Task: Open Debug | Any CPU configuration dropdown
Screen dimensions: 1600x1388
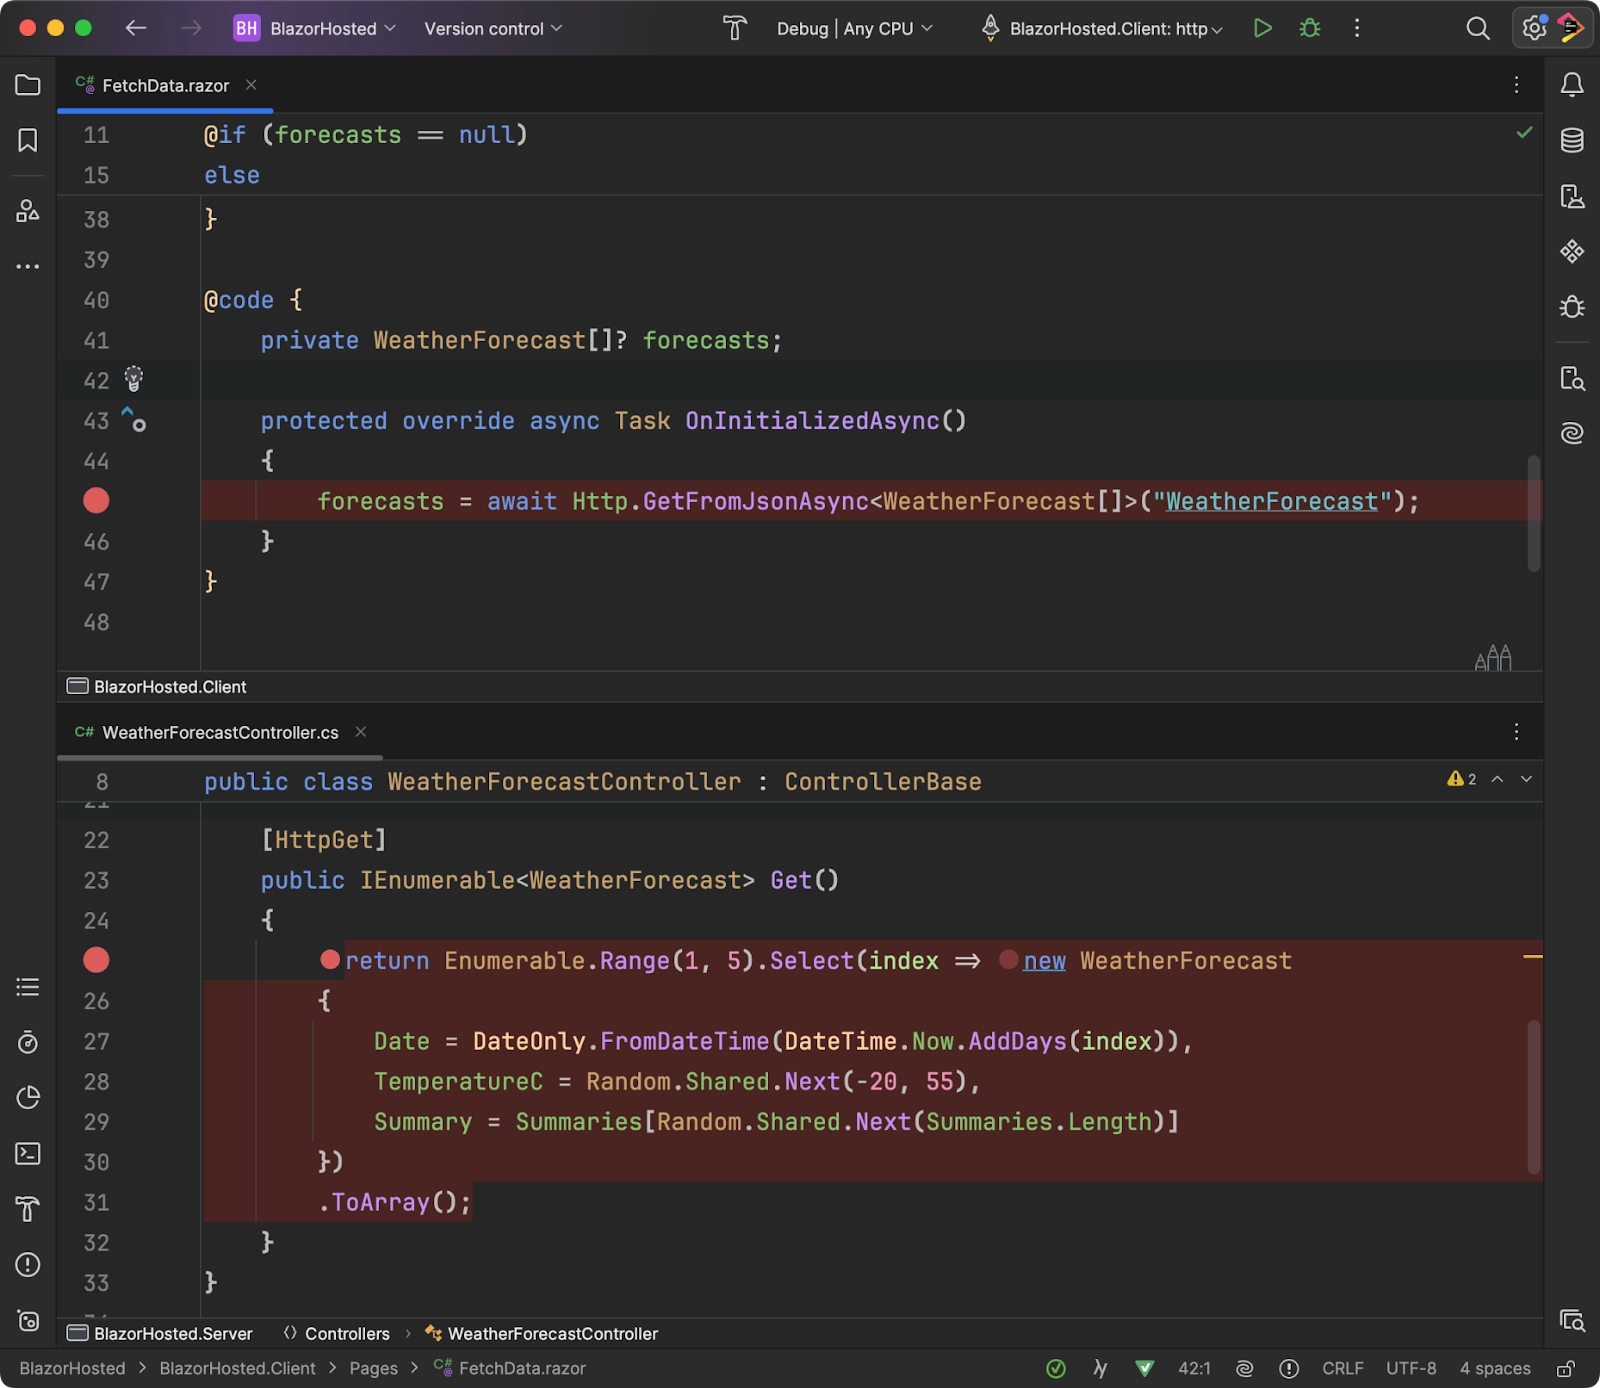Action: [855, 28]
